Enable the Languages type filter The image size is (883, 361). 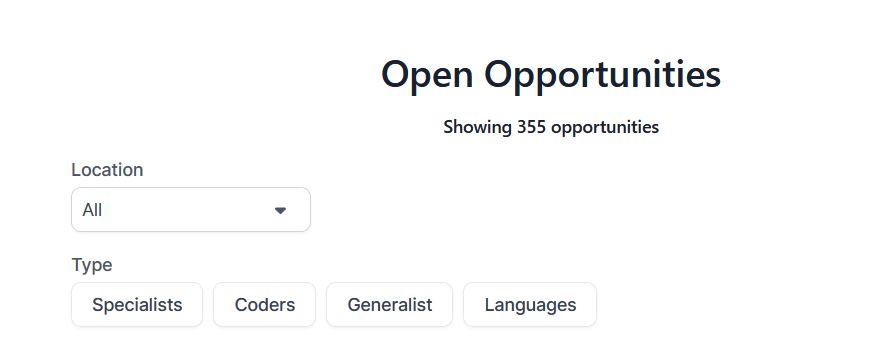(x=530, y=305)
